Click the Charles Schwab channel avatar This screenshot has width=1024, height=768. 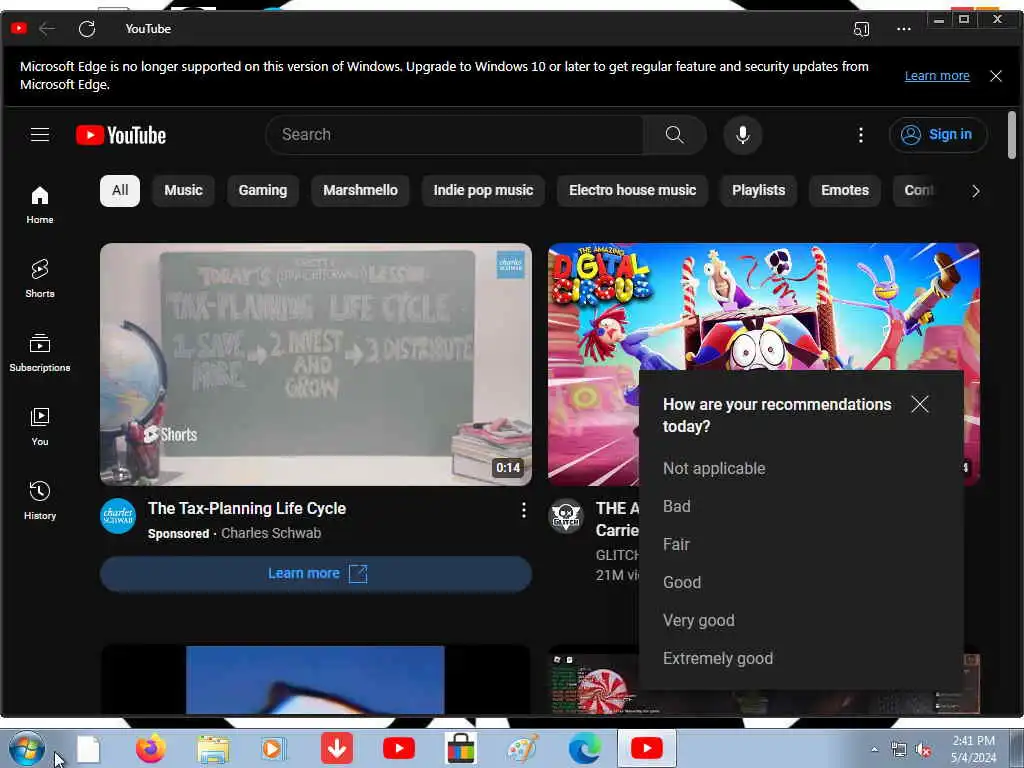coord(118,516)
